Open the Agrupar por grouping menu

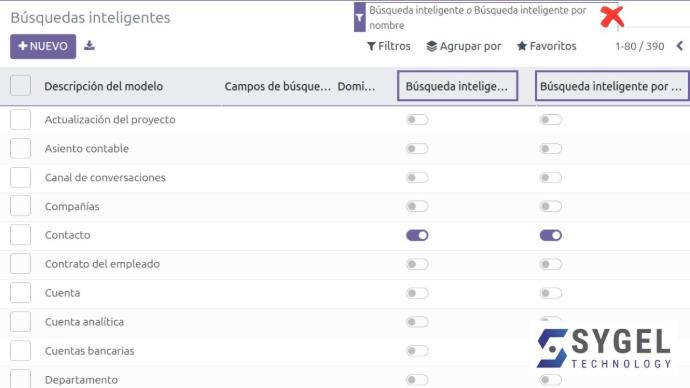pos(464,46)
